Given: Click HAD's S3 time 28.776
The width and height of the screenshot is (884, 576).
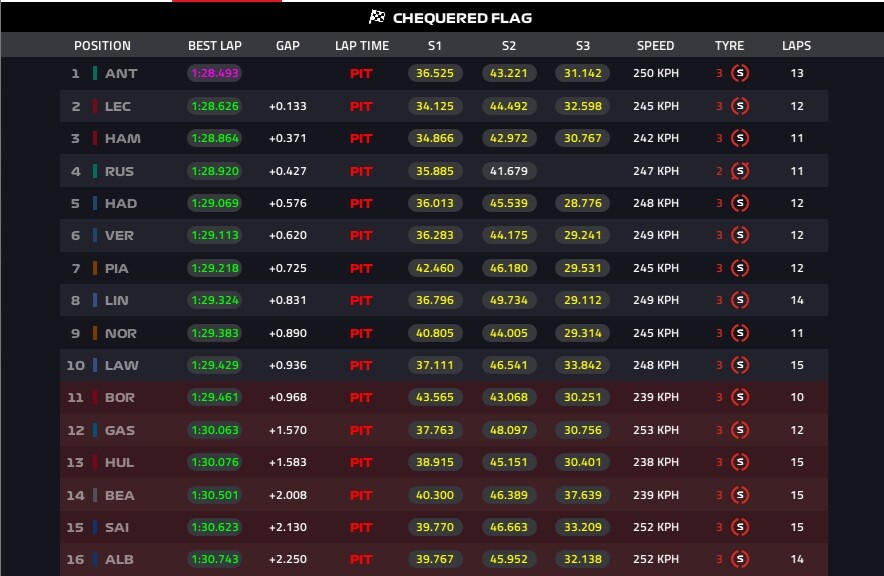Looking at the screenshot, I should [582, 203].
